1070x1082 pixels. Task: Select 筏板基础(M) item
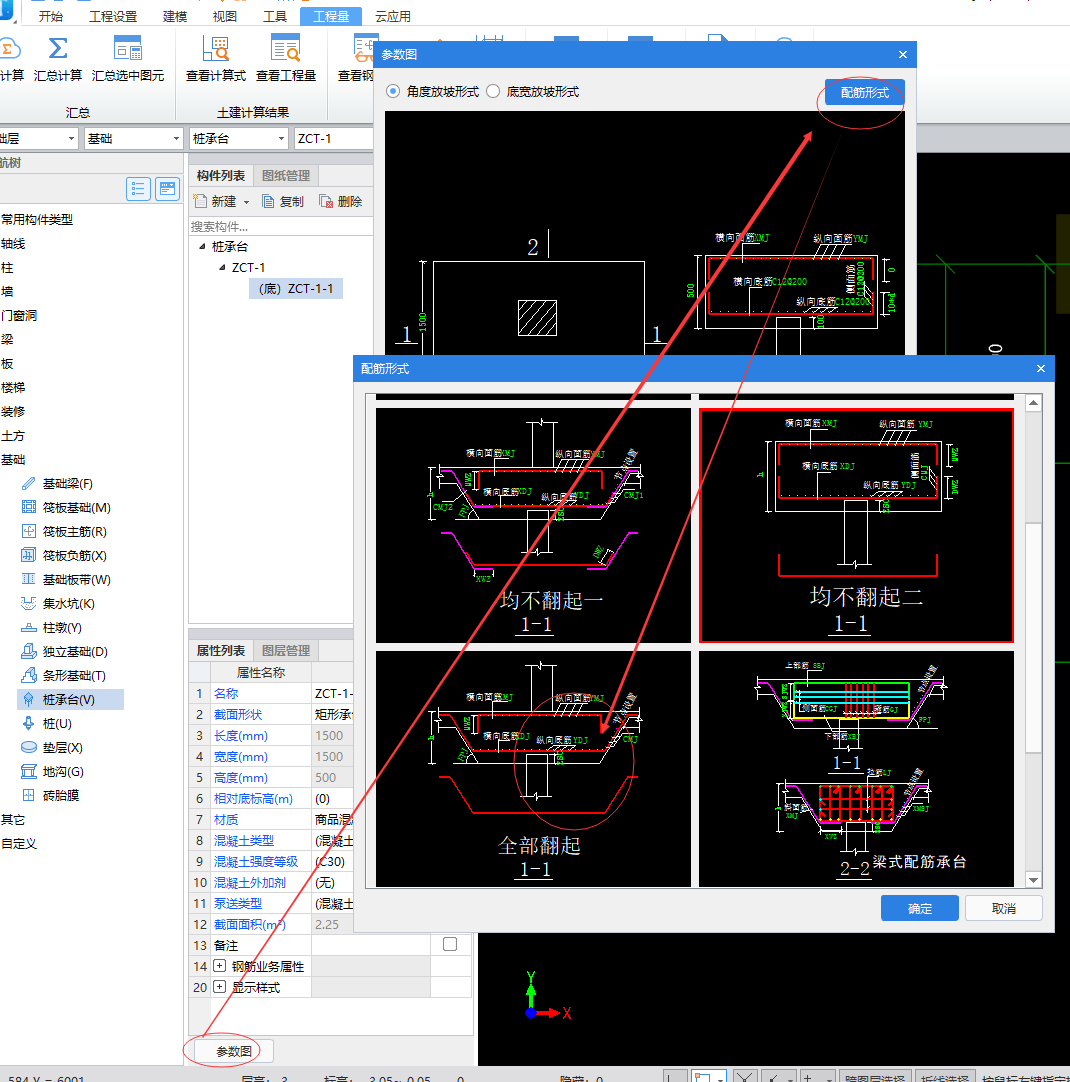(x=76, y=508)
